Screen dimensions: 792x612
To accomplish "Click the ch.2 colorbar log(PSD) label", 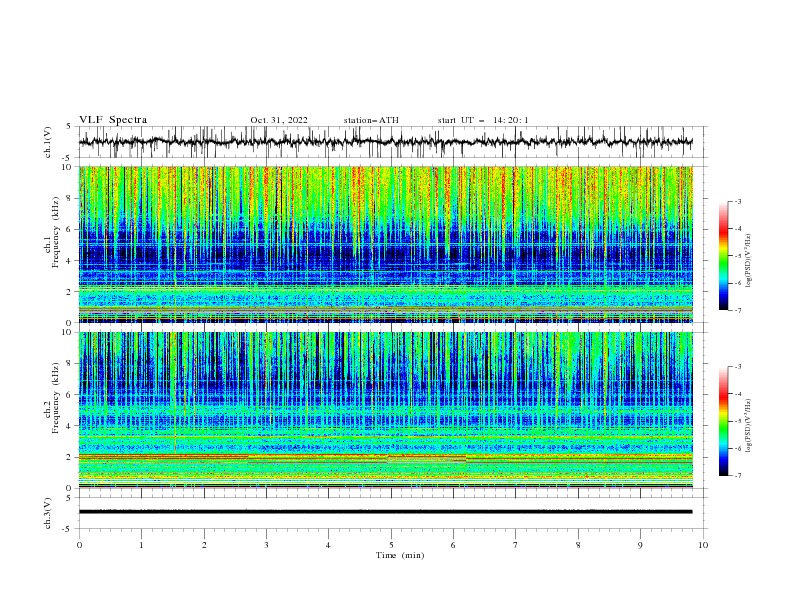I will pos(749,426).
